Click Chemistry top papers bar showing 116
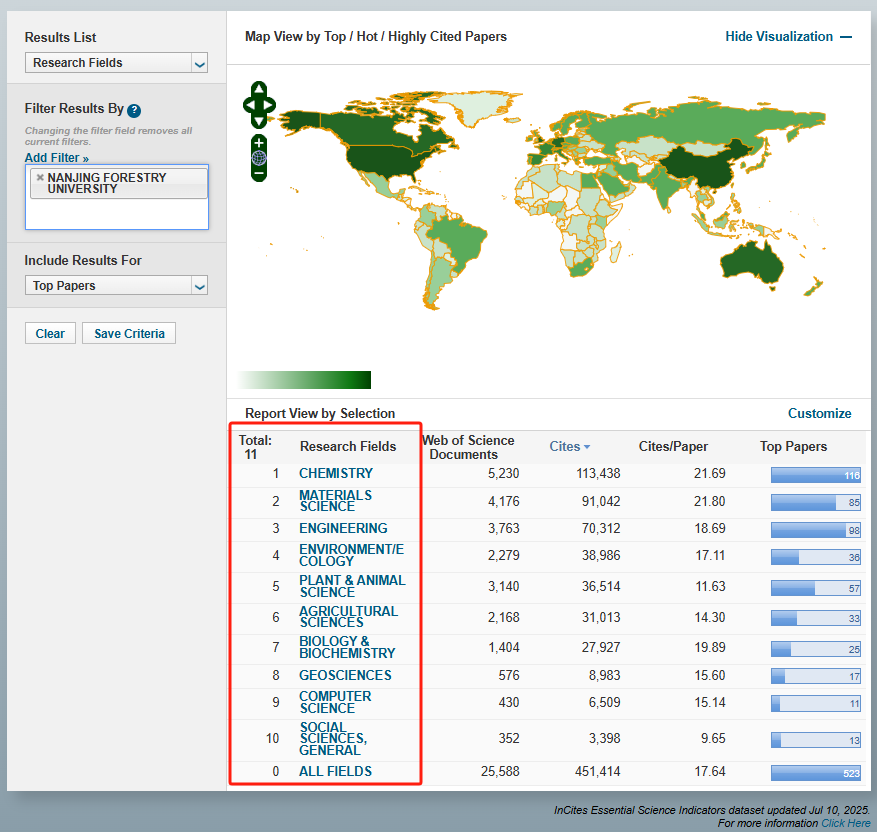Screen dimensions: 877x832 815,475
